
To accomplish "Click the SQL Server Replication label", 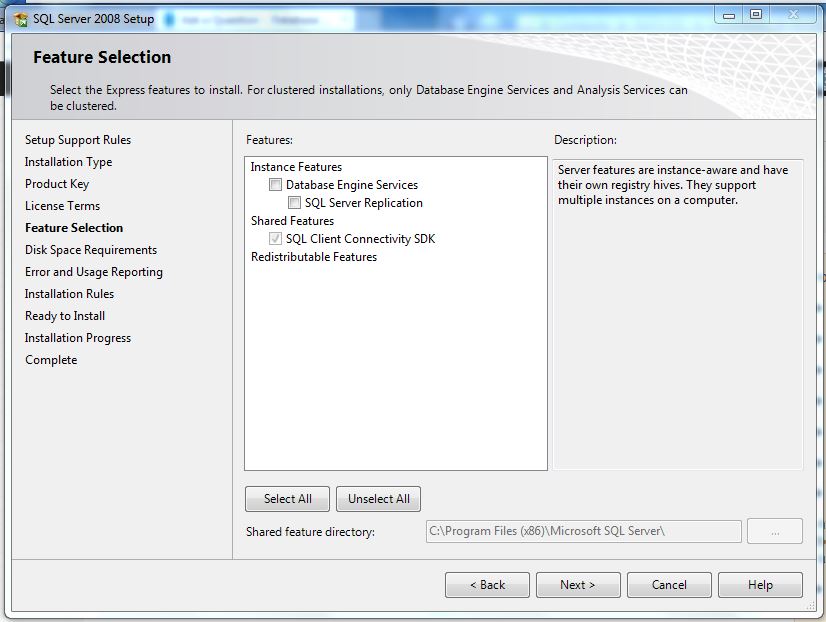I will 363,203.
